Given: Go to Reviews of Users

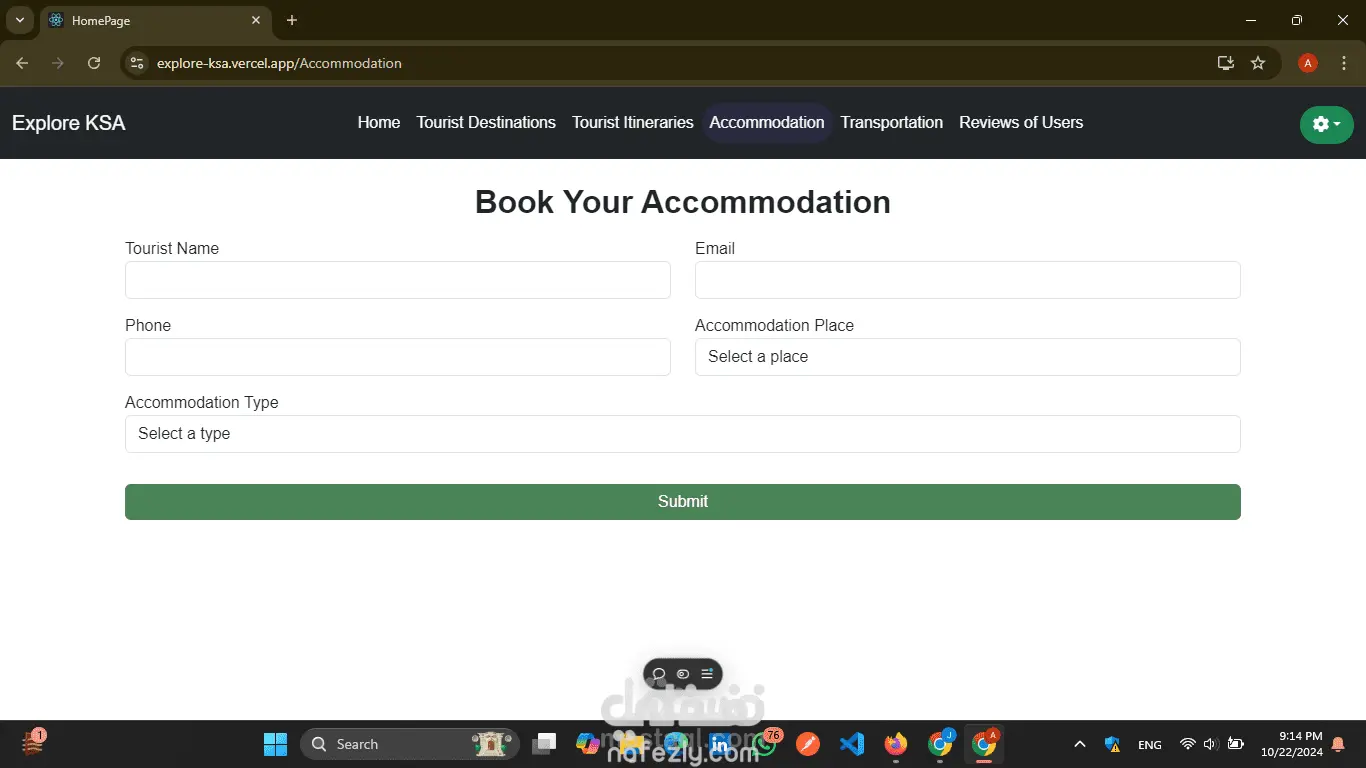Looking at the screenshot, I should pos(1021,123).
